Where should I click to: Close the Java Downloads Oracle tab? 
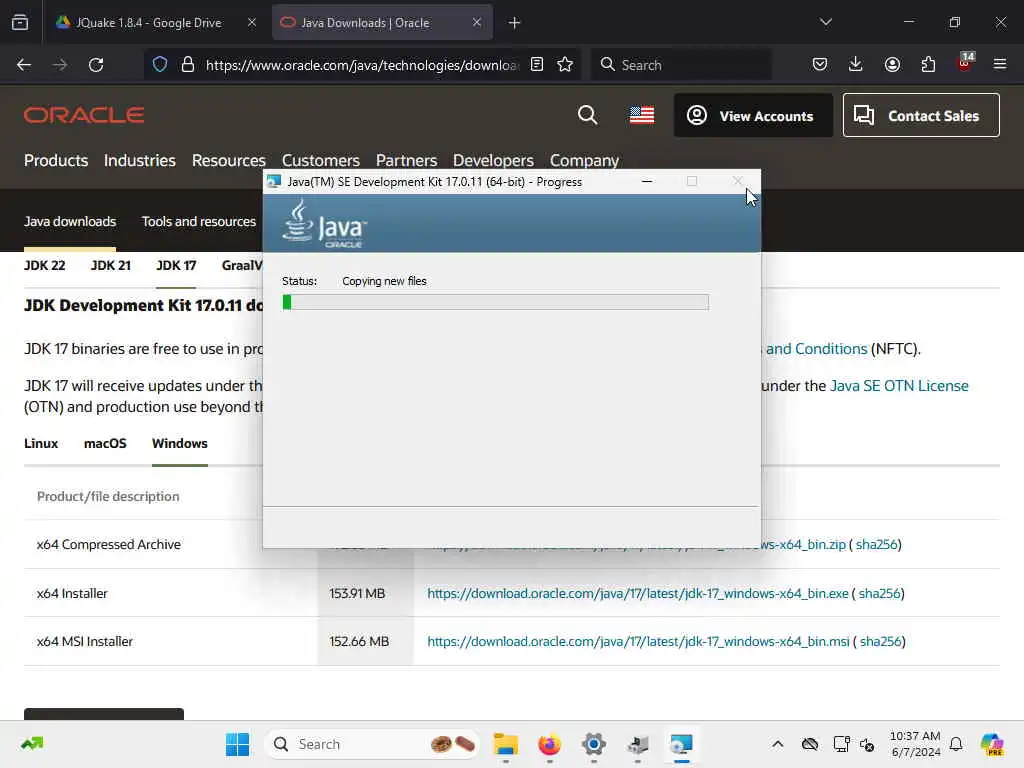point(477,23)
